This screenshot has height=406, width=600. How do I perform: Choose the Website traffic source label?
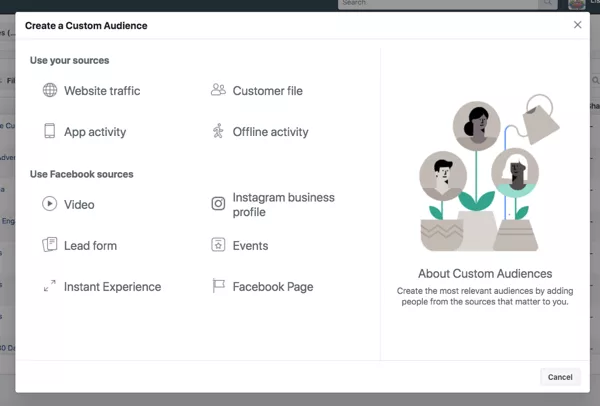point(102,91)
